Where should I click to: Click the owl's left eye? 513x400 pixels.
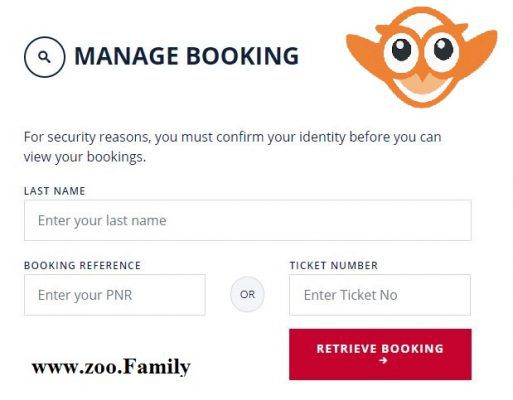pyautogui.click(x=401, y=50)
